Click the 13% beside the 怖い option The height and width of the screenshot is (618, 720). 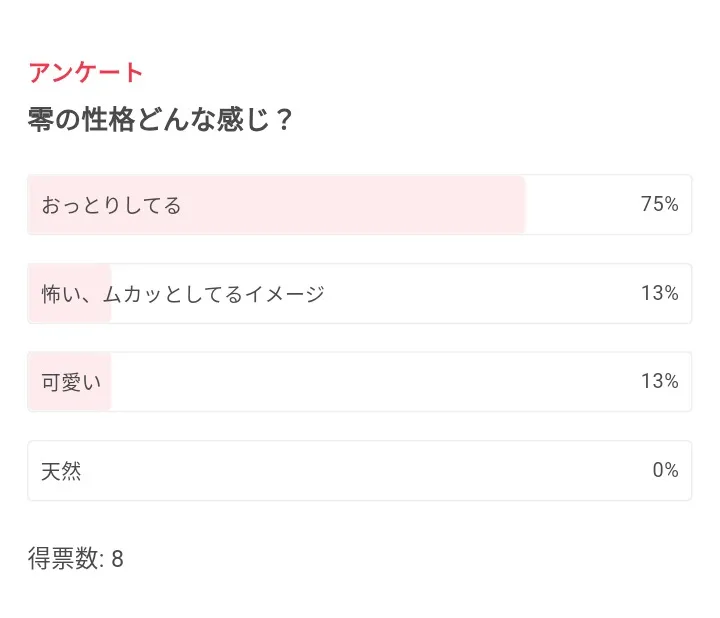pos(659,293)
